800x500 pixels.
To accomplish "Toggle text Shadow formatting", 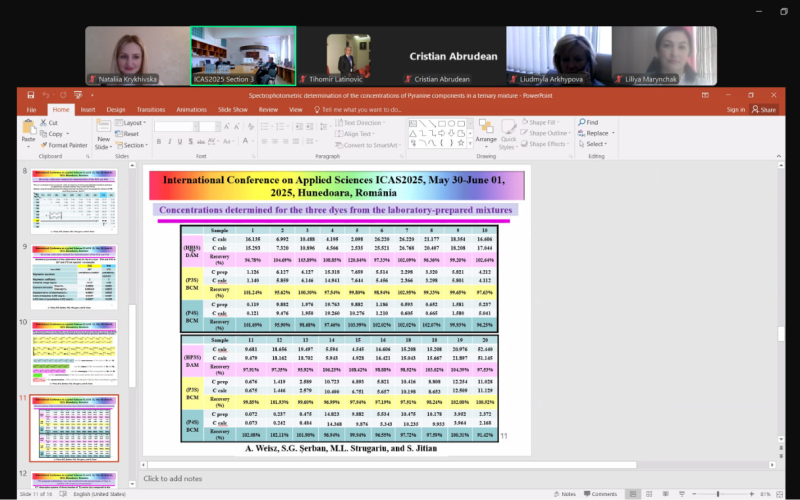I will [x=191, y=141].
